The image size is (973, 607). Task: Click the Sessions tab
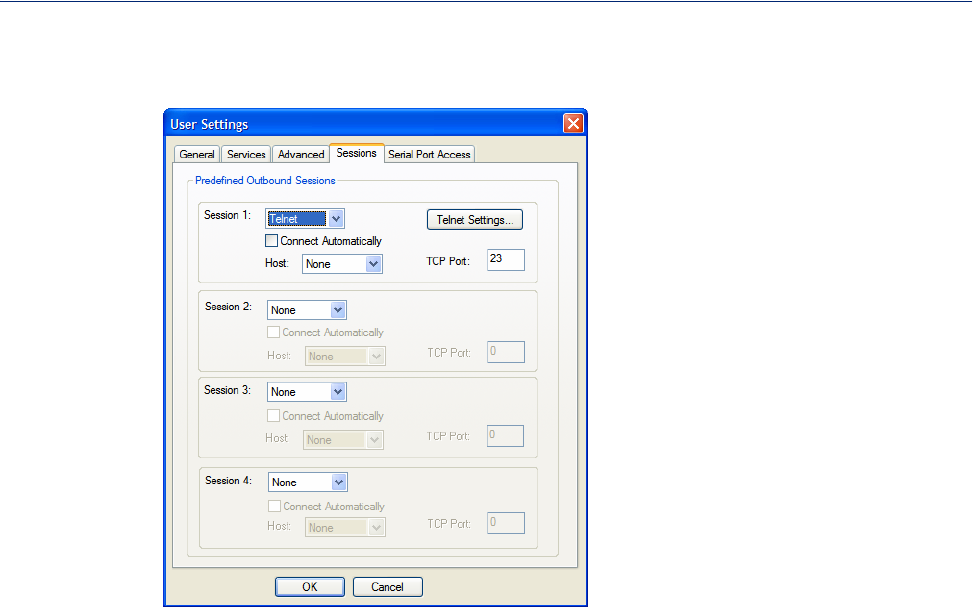click(x=357, y=153)
